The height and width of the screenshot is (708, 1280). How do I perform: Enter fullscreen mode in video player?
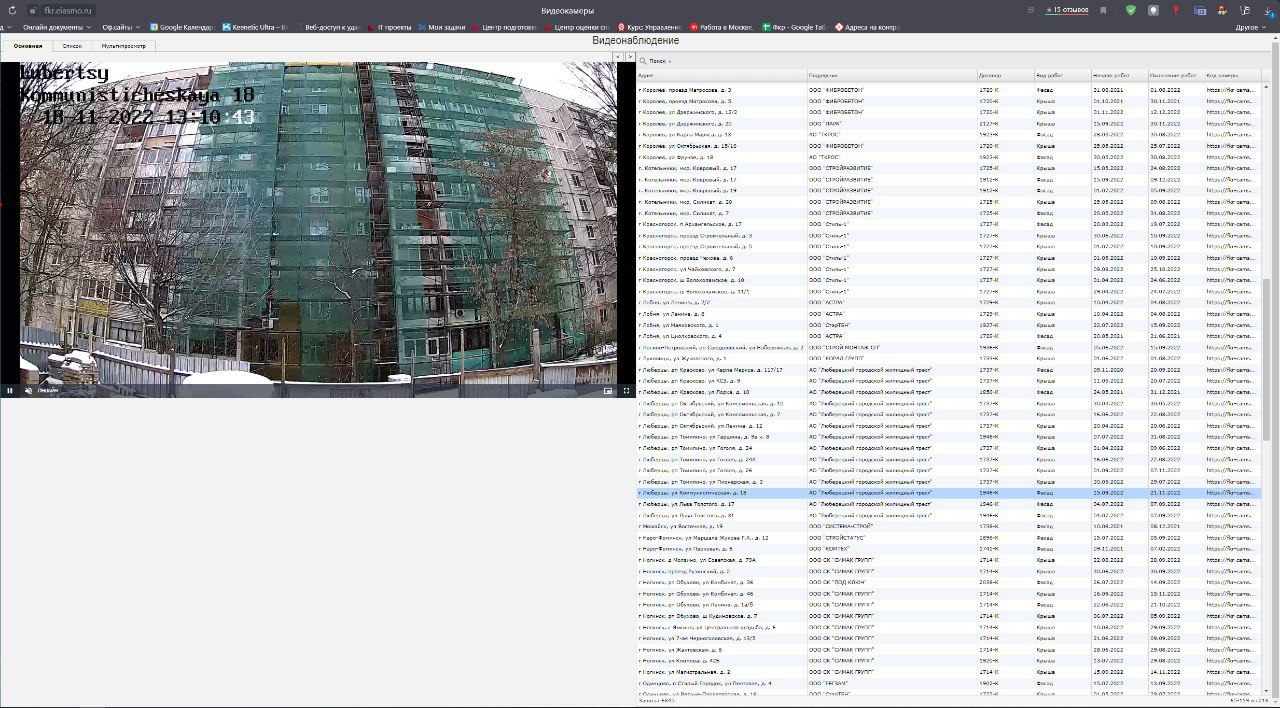[627, 391]
